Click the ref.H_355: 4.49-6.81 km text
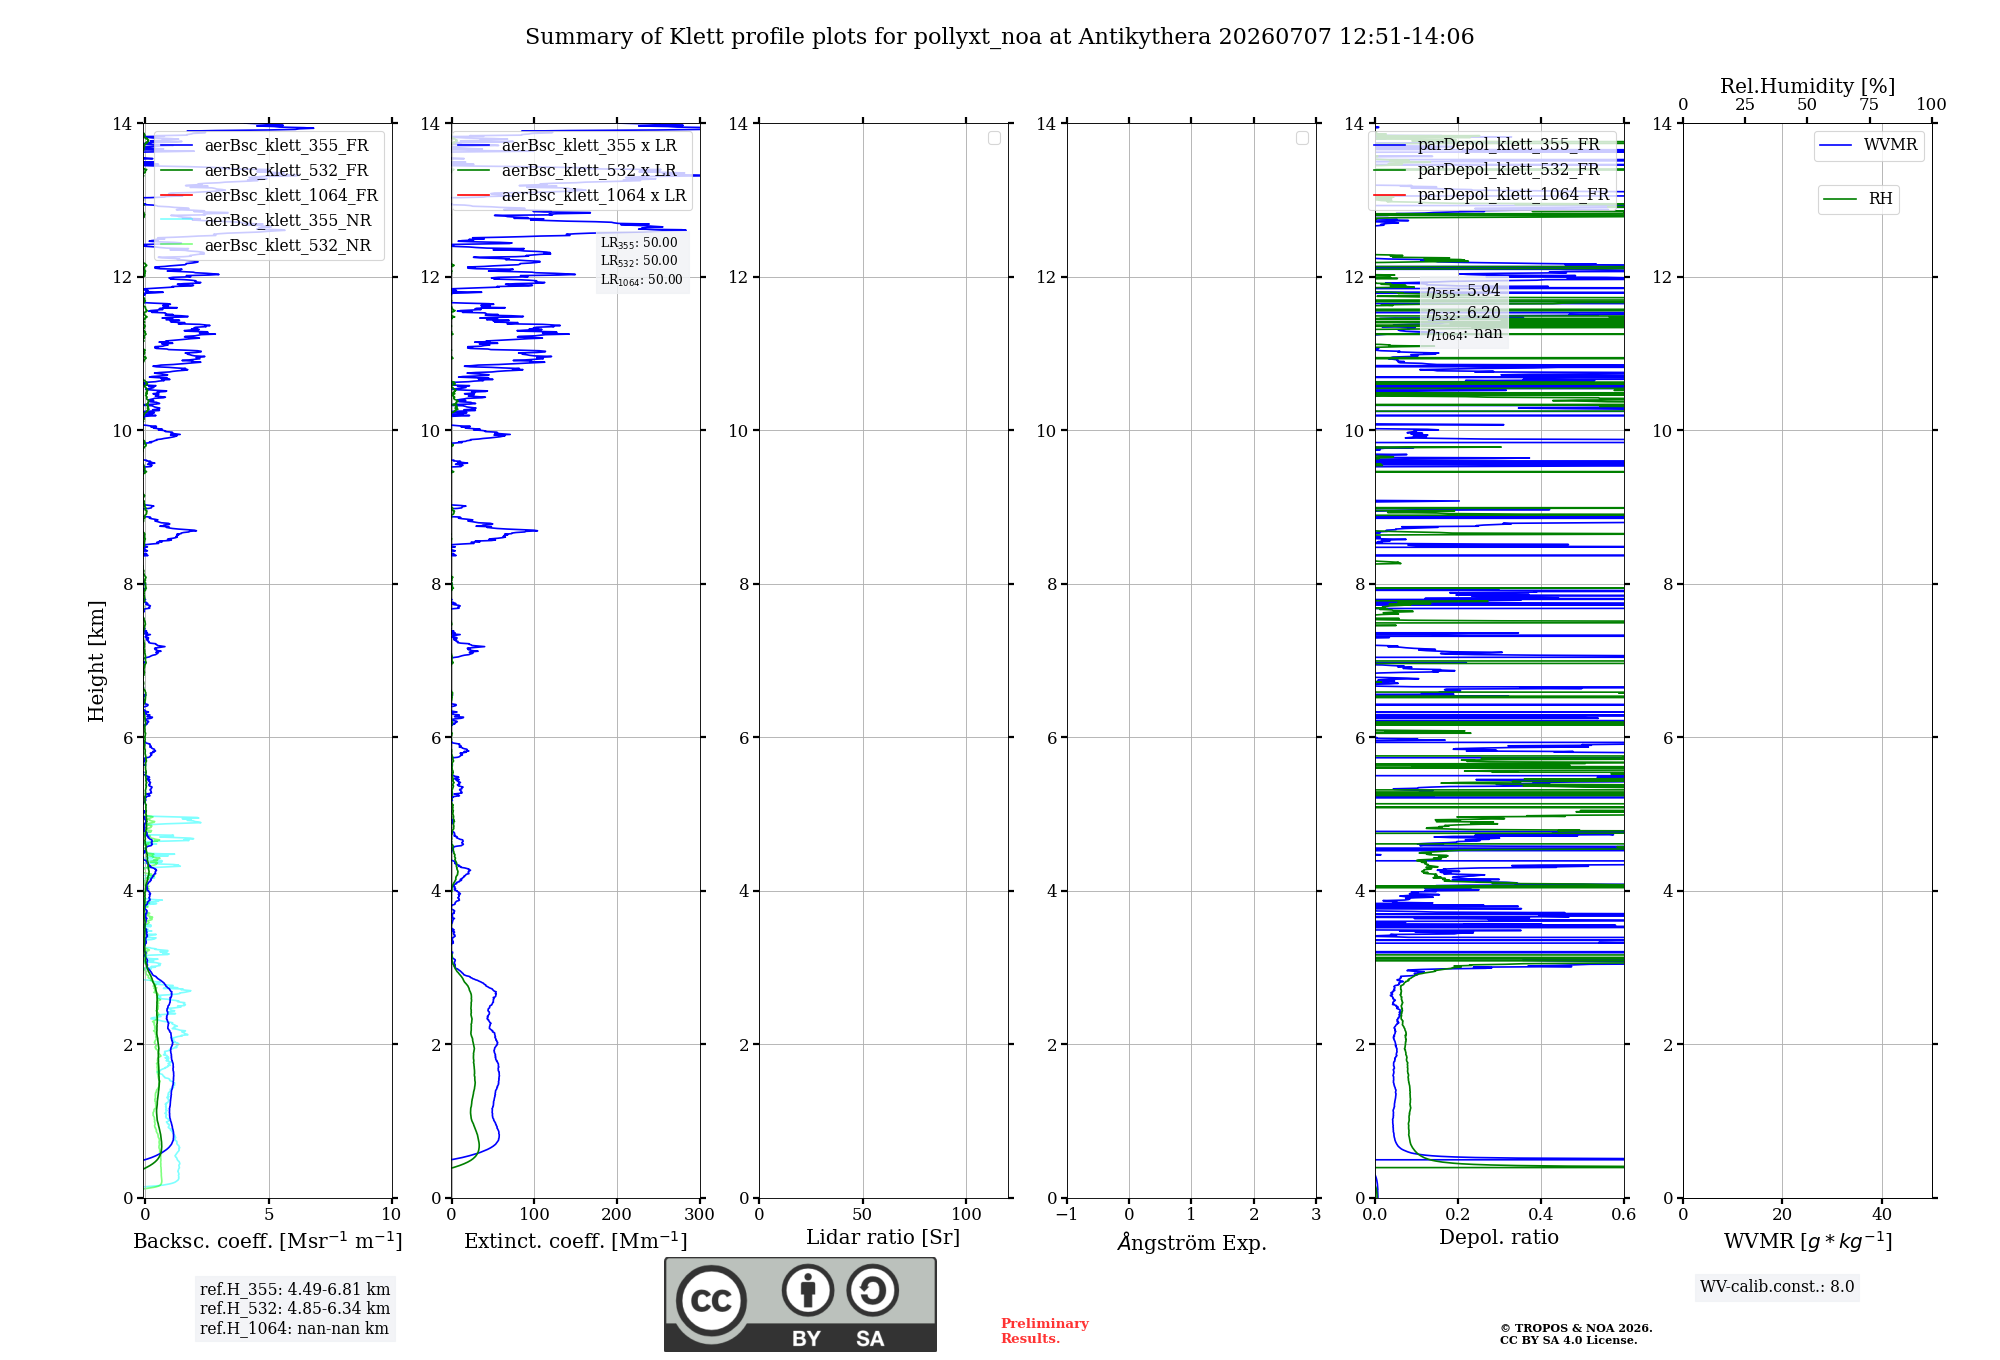This screenshot has width=2000, height=1360. [x=295, y=1290]
